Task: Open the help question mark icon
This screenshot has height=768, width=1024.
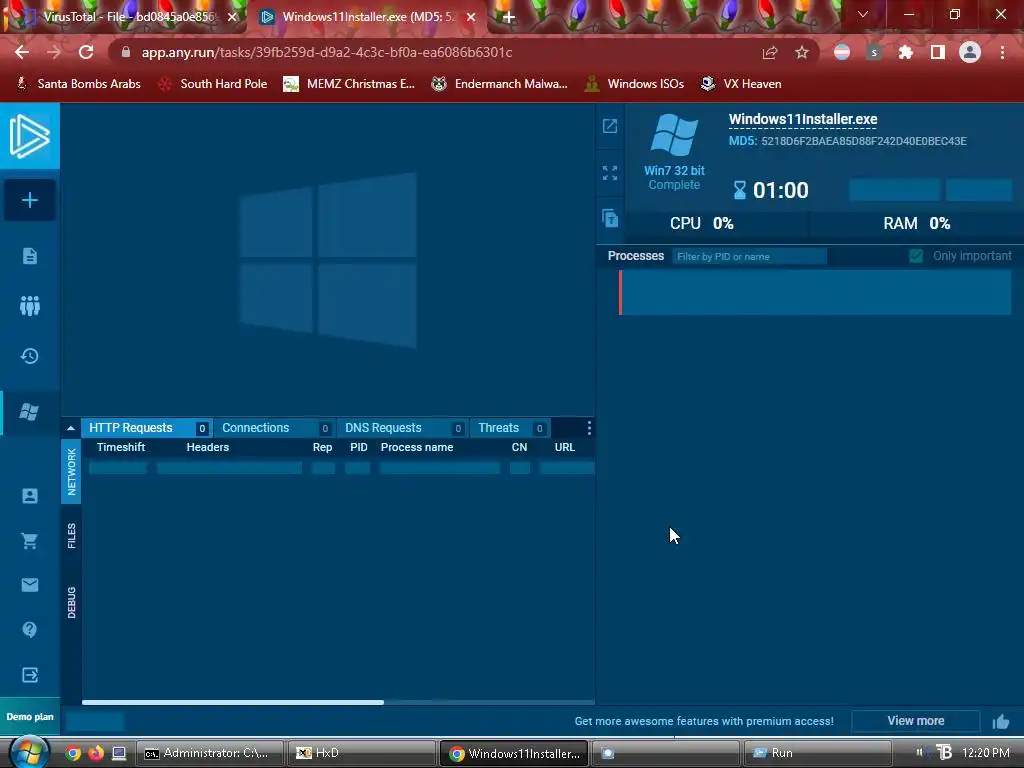Action: 29,629
